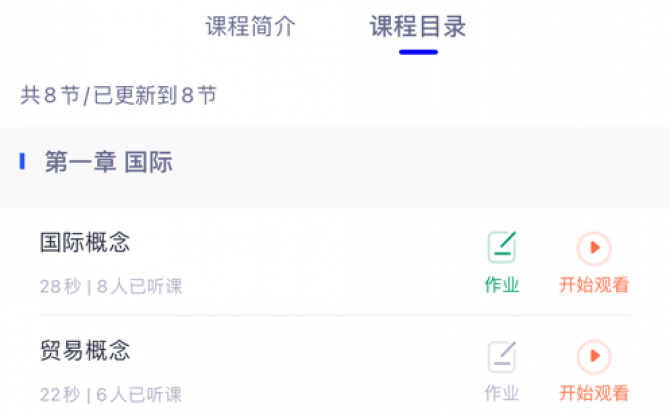The image size is (670, 415).
Task: Play the 贸易概念 lesson via play icon
Action: (594, 356)
